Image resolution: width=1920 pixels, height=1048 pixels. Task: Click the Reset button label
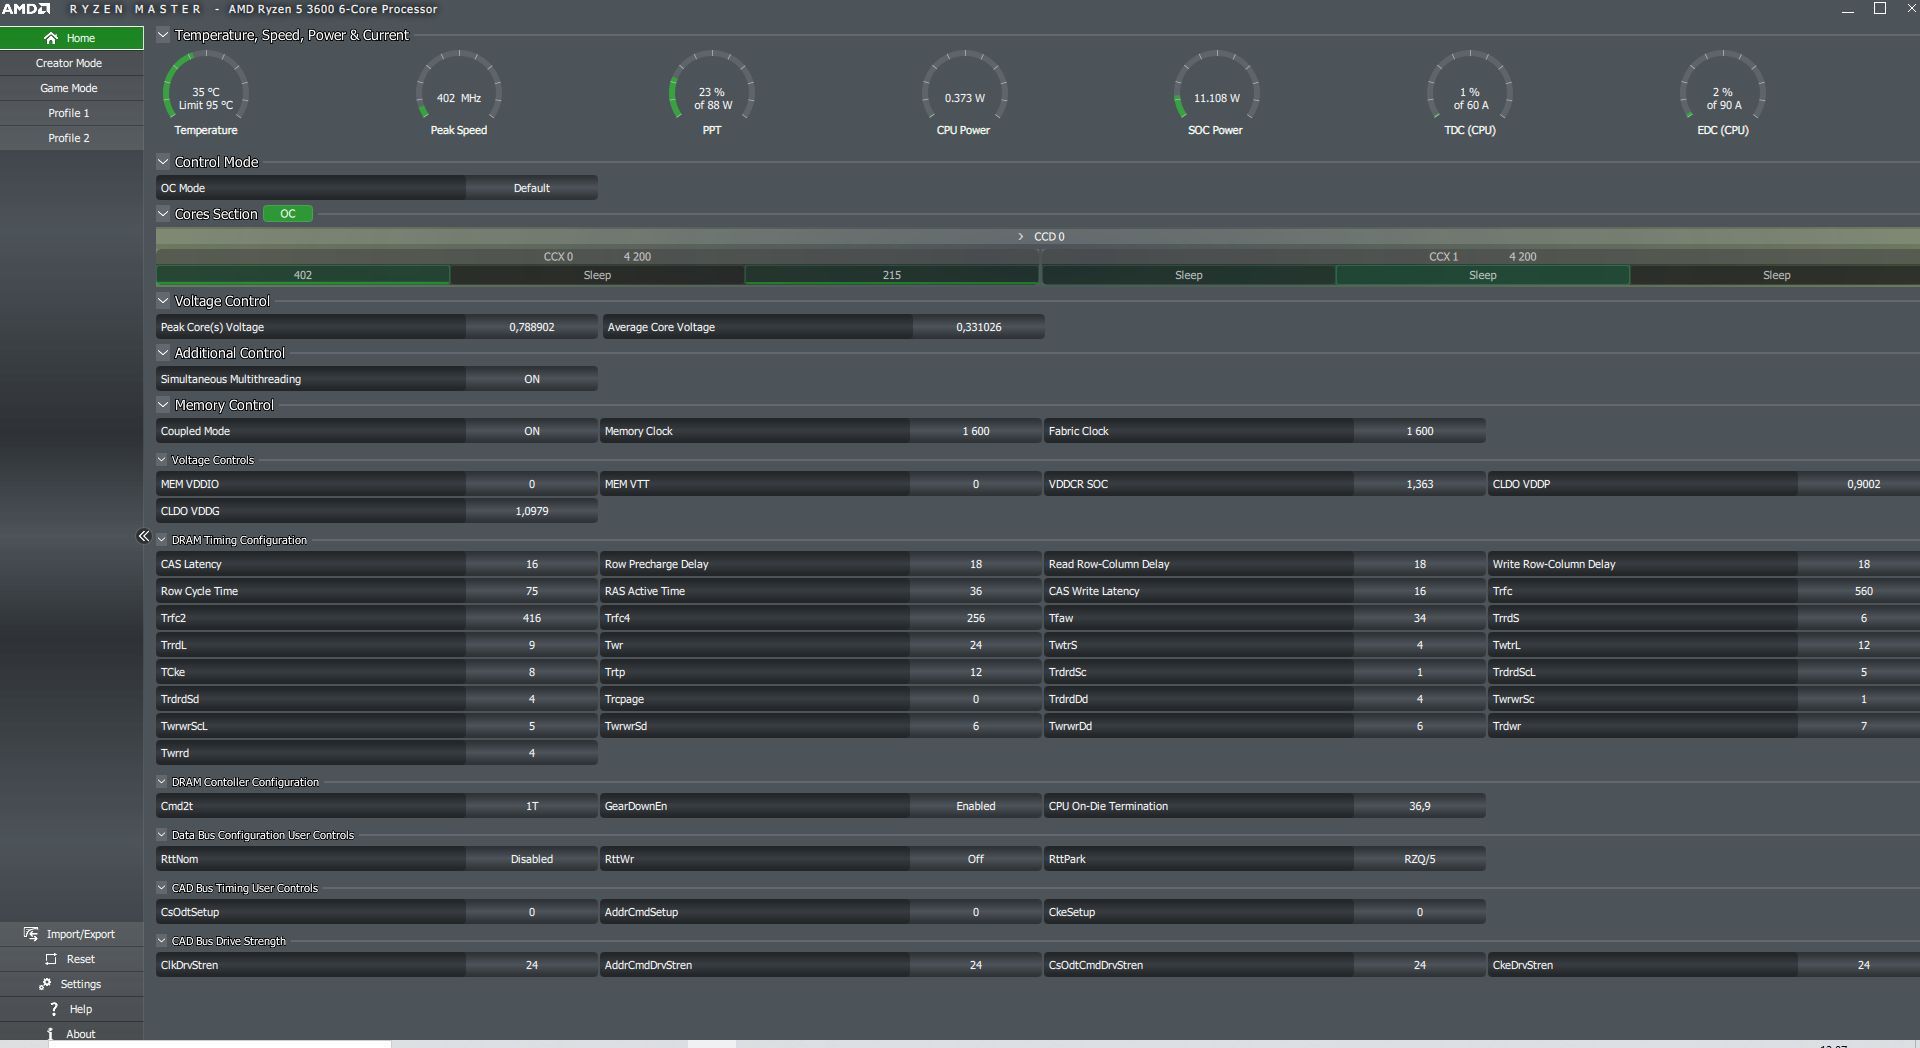click(x=81, y=959)
